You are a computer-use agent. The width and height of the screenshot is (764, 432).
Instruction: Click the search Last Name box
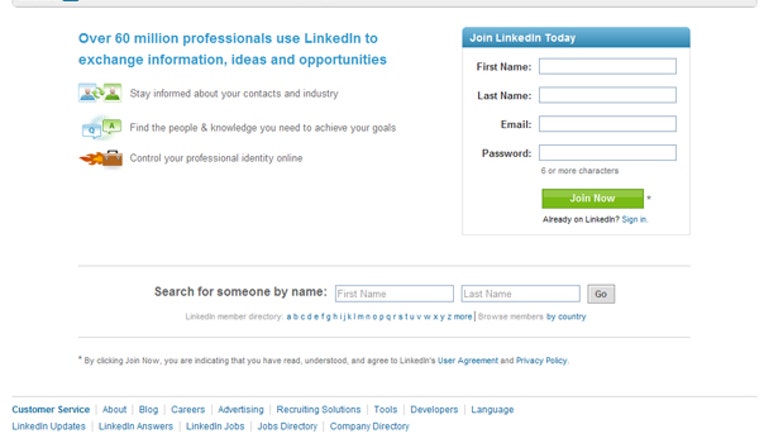(x=520, y=294)
